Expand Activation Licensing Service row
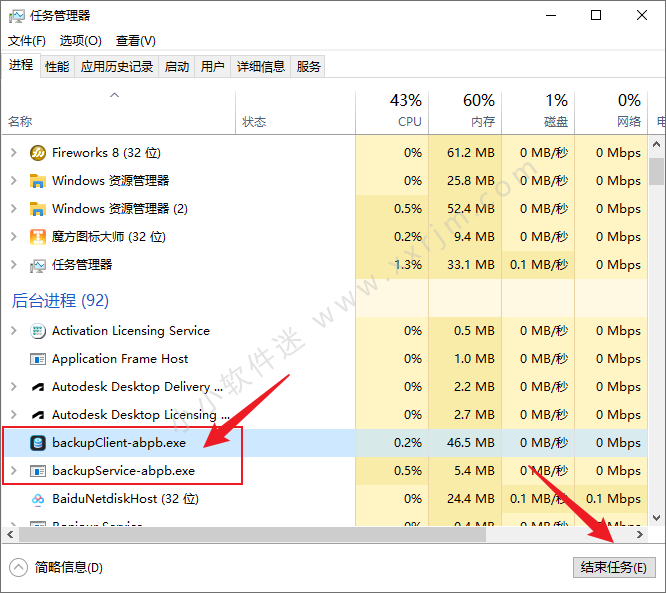Image resolution: width=666 pixels, height=593 pixels. pos(14,330)
